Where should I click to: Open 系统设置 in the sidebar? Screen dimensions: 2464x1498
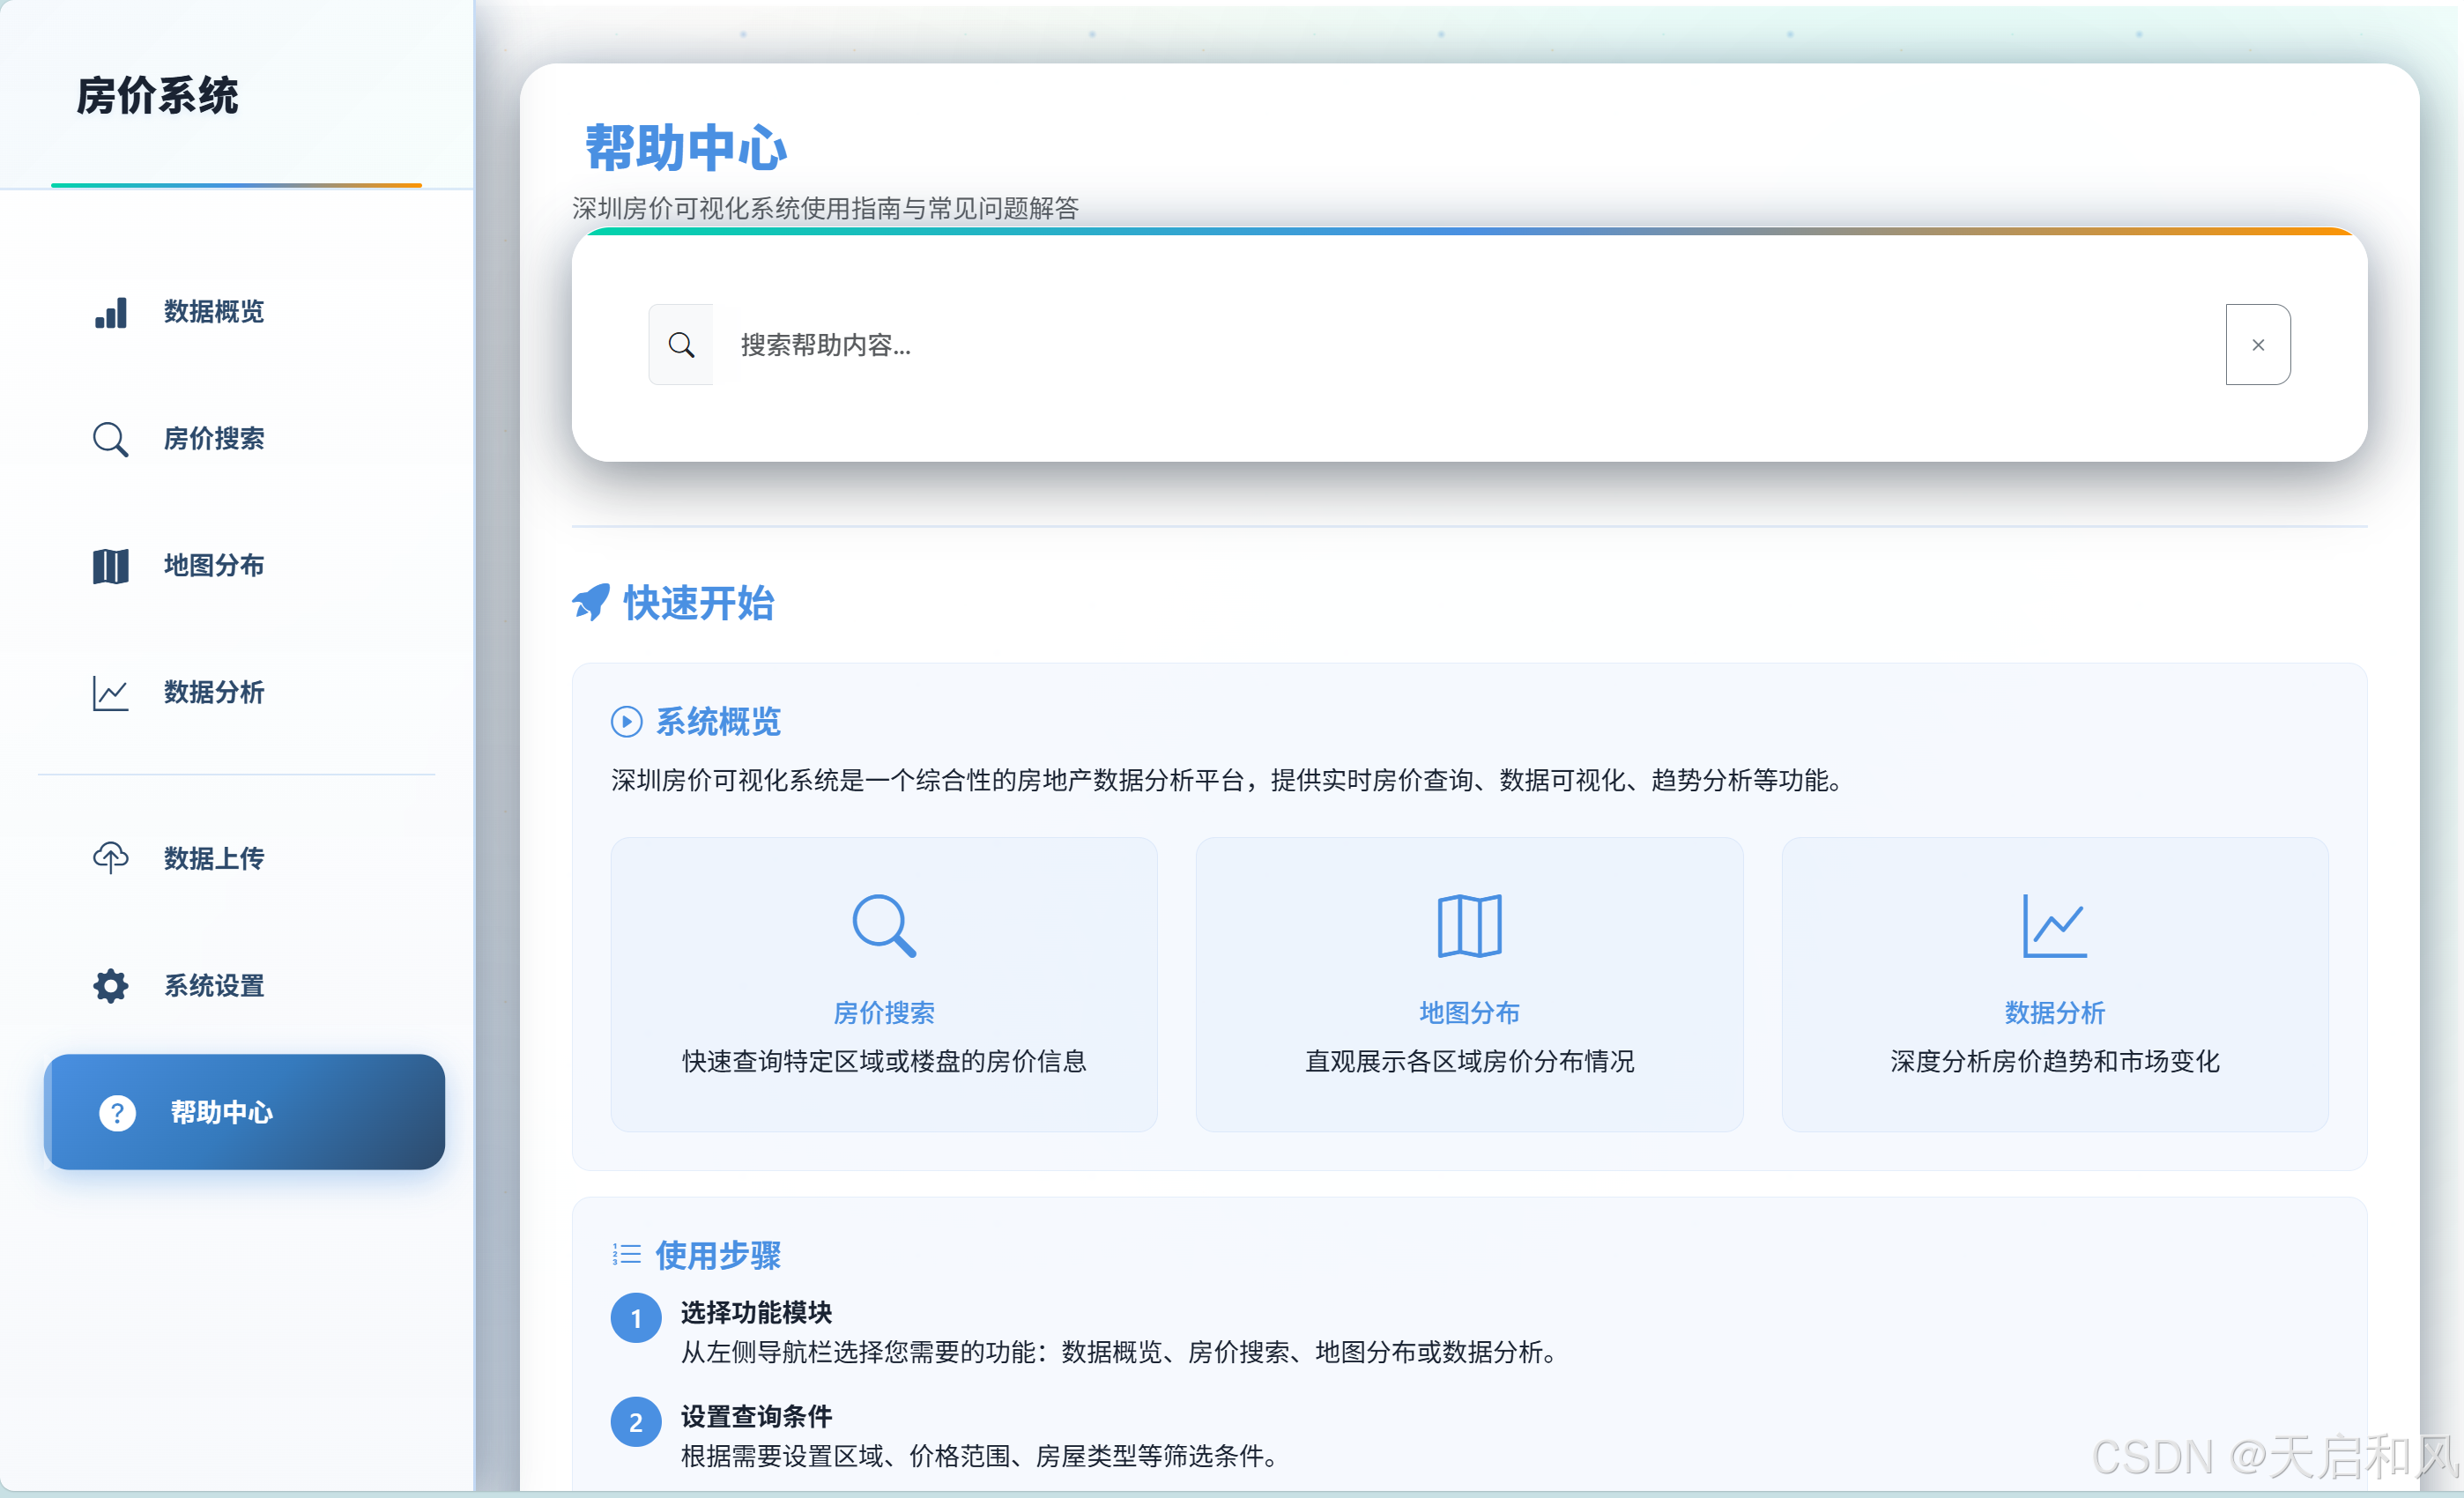tap(244, 985)
